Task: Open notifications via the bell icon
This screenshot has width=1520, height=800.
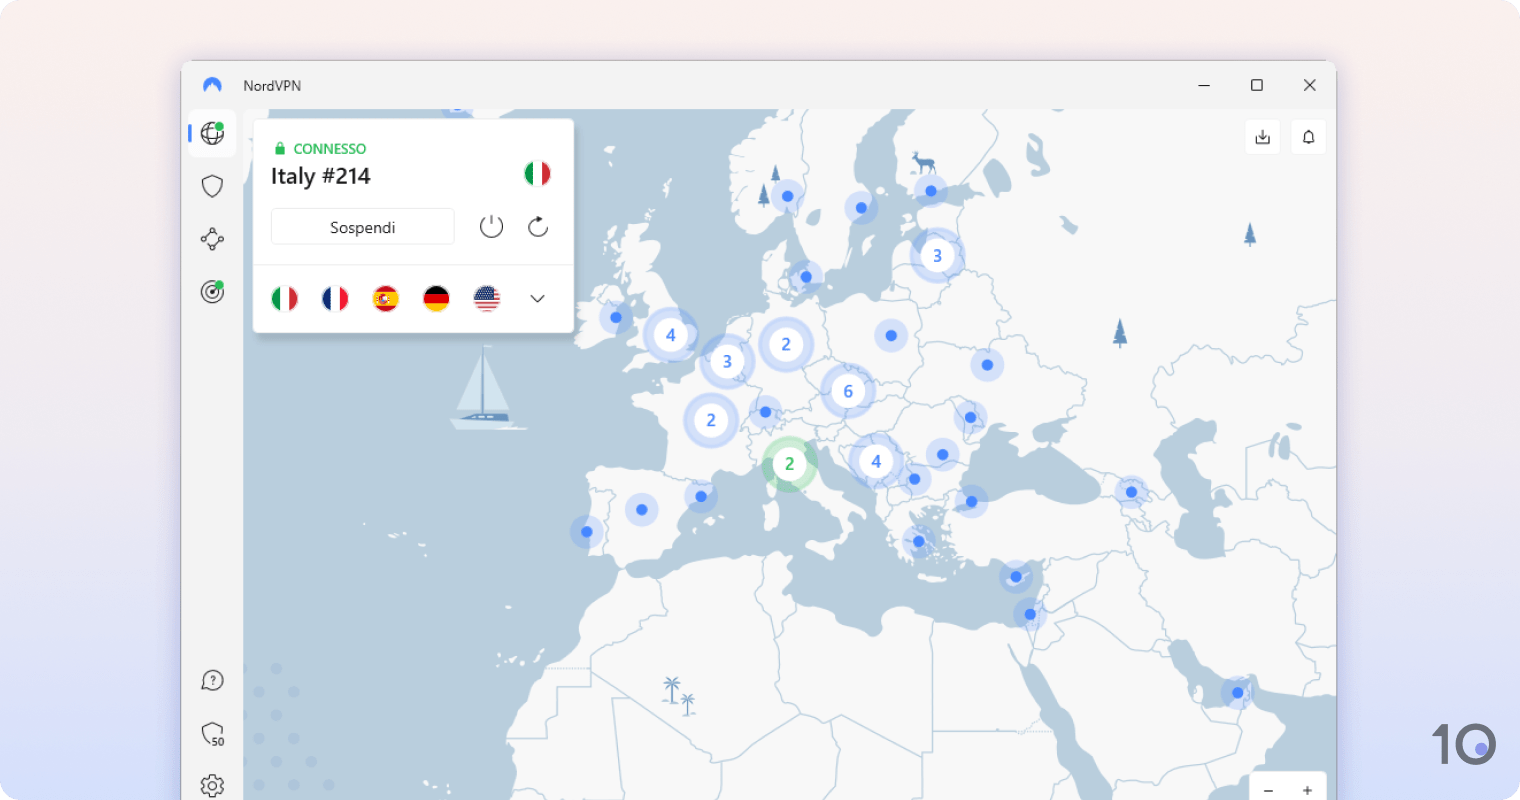Action: 1308,136
